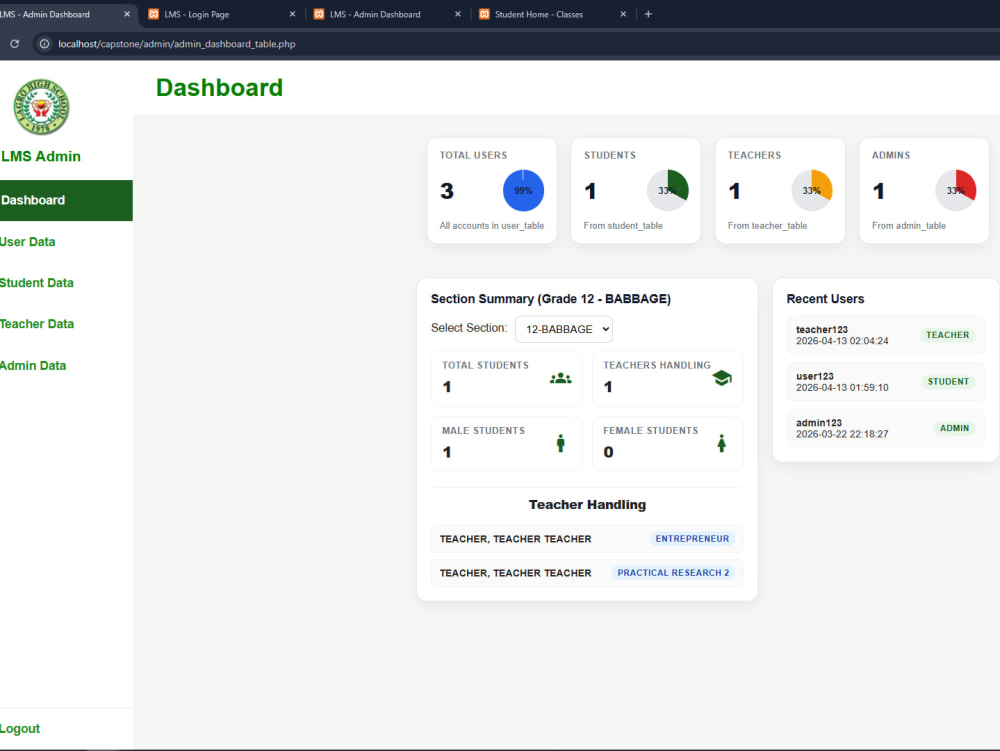Click the STUDENT role badge
Screen dimensions: 1000x751
(948, 381)
